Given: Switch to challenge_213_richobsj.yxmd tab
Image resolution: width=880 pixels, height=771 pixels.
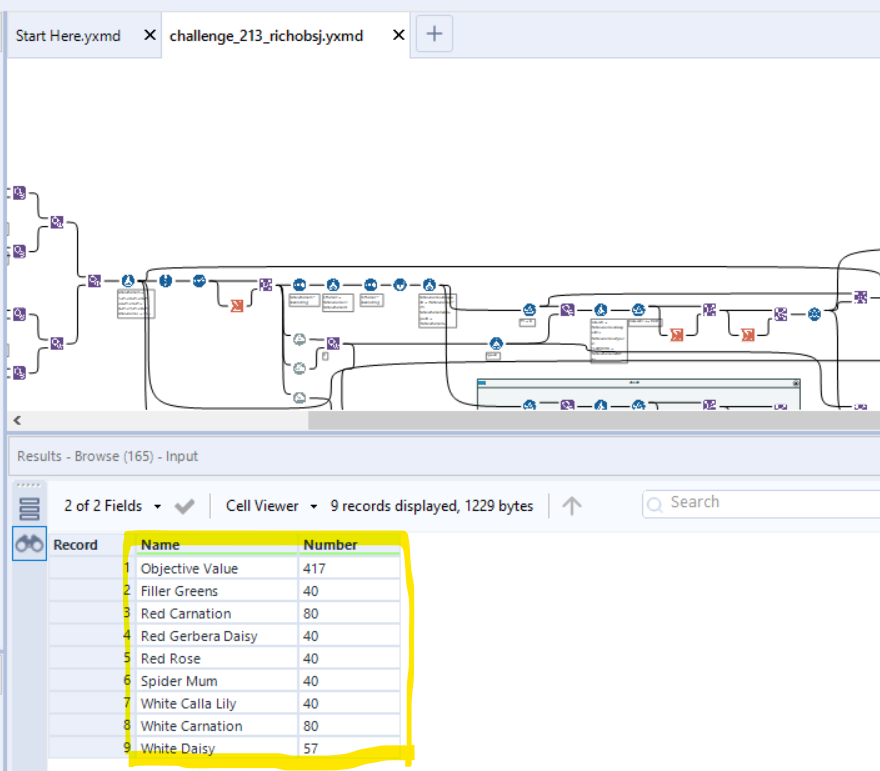Looking at the screenshot, I should (x=266, y=36).
